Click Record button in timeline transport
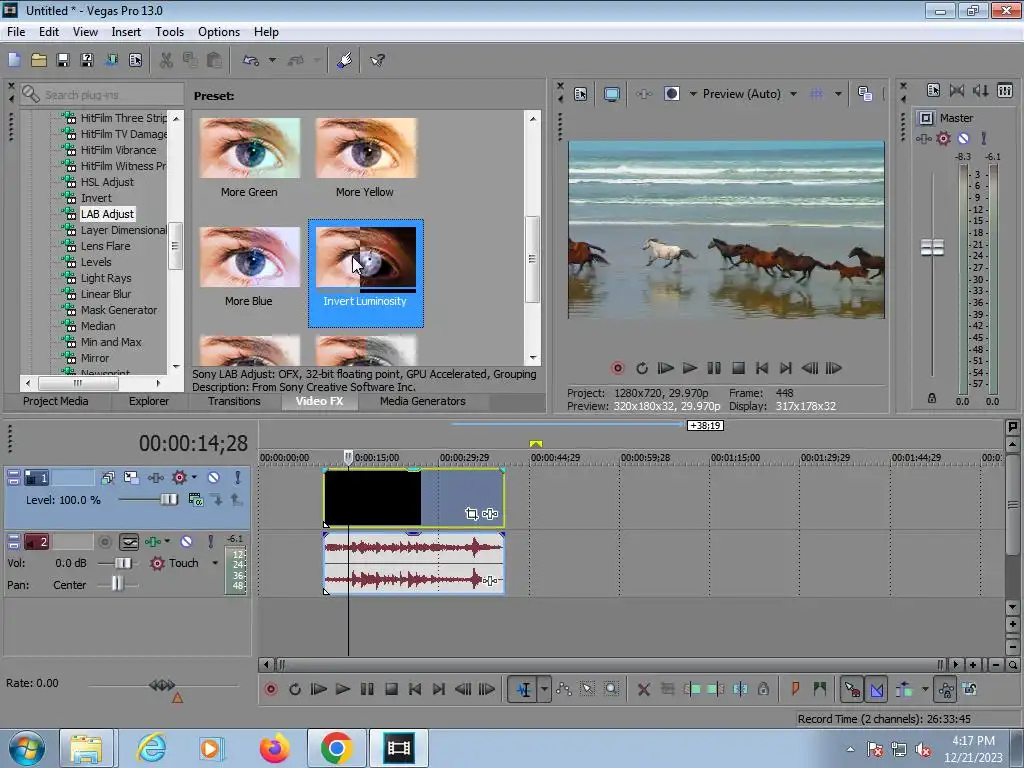Image resolution: width=1024 pixels, height=768 pixels. (271, 689)
